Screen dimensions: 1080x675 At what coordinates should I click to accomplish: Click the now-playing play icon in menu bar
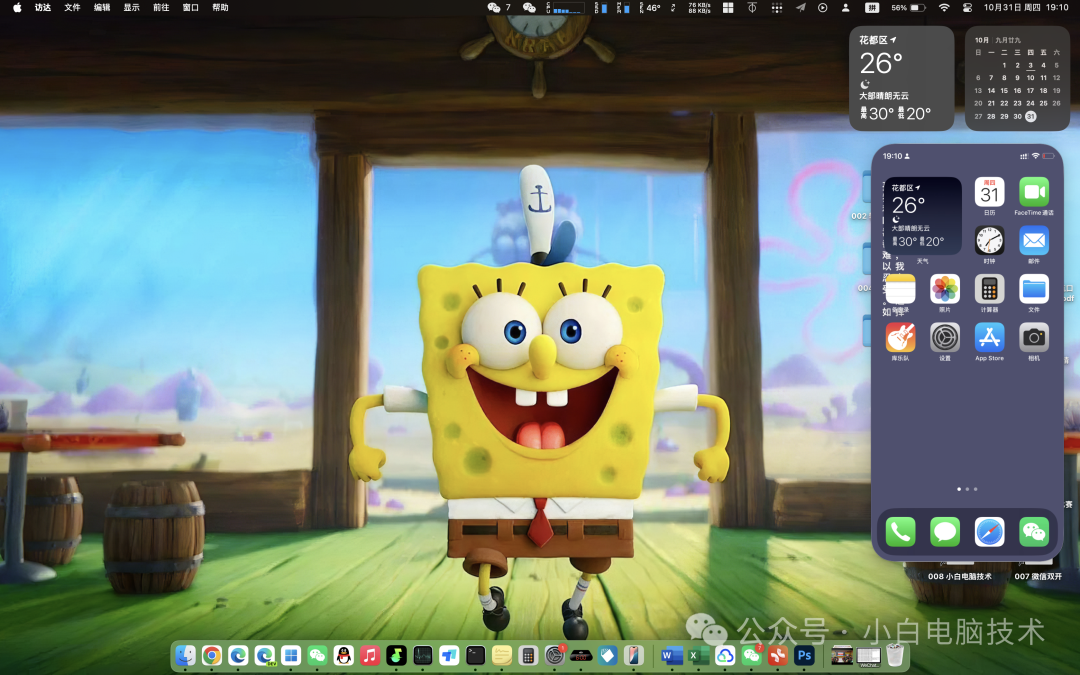click(822, 8)
